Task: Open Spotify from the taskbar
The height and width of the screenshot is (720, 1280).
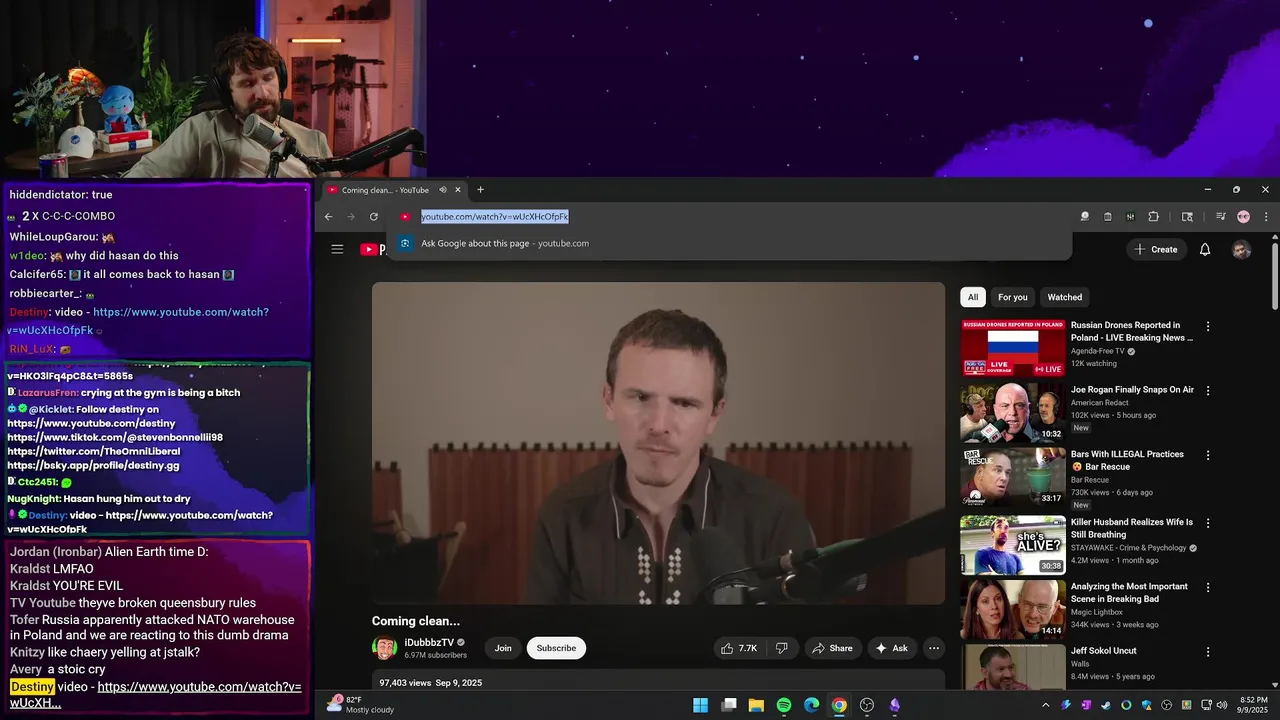Action: [784, 705]
